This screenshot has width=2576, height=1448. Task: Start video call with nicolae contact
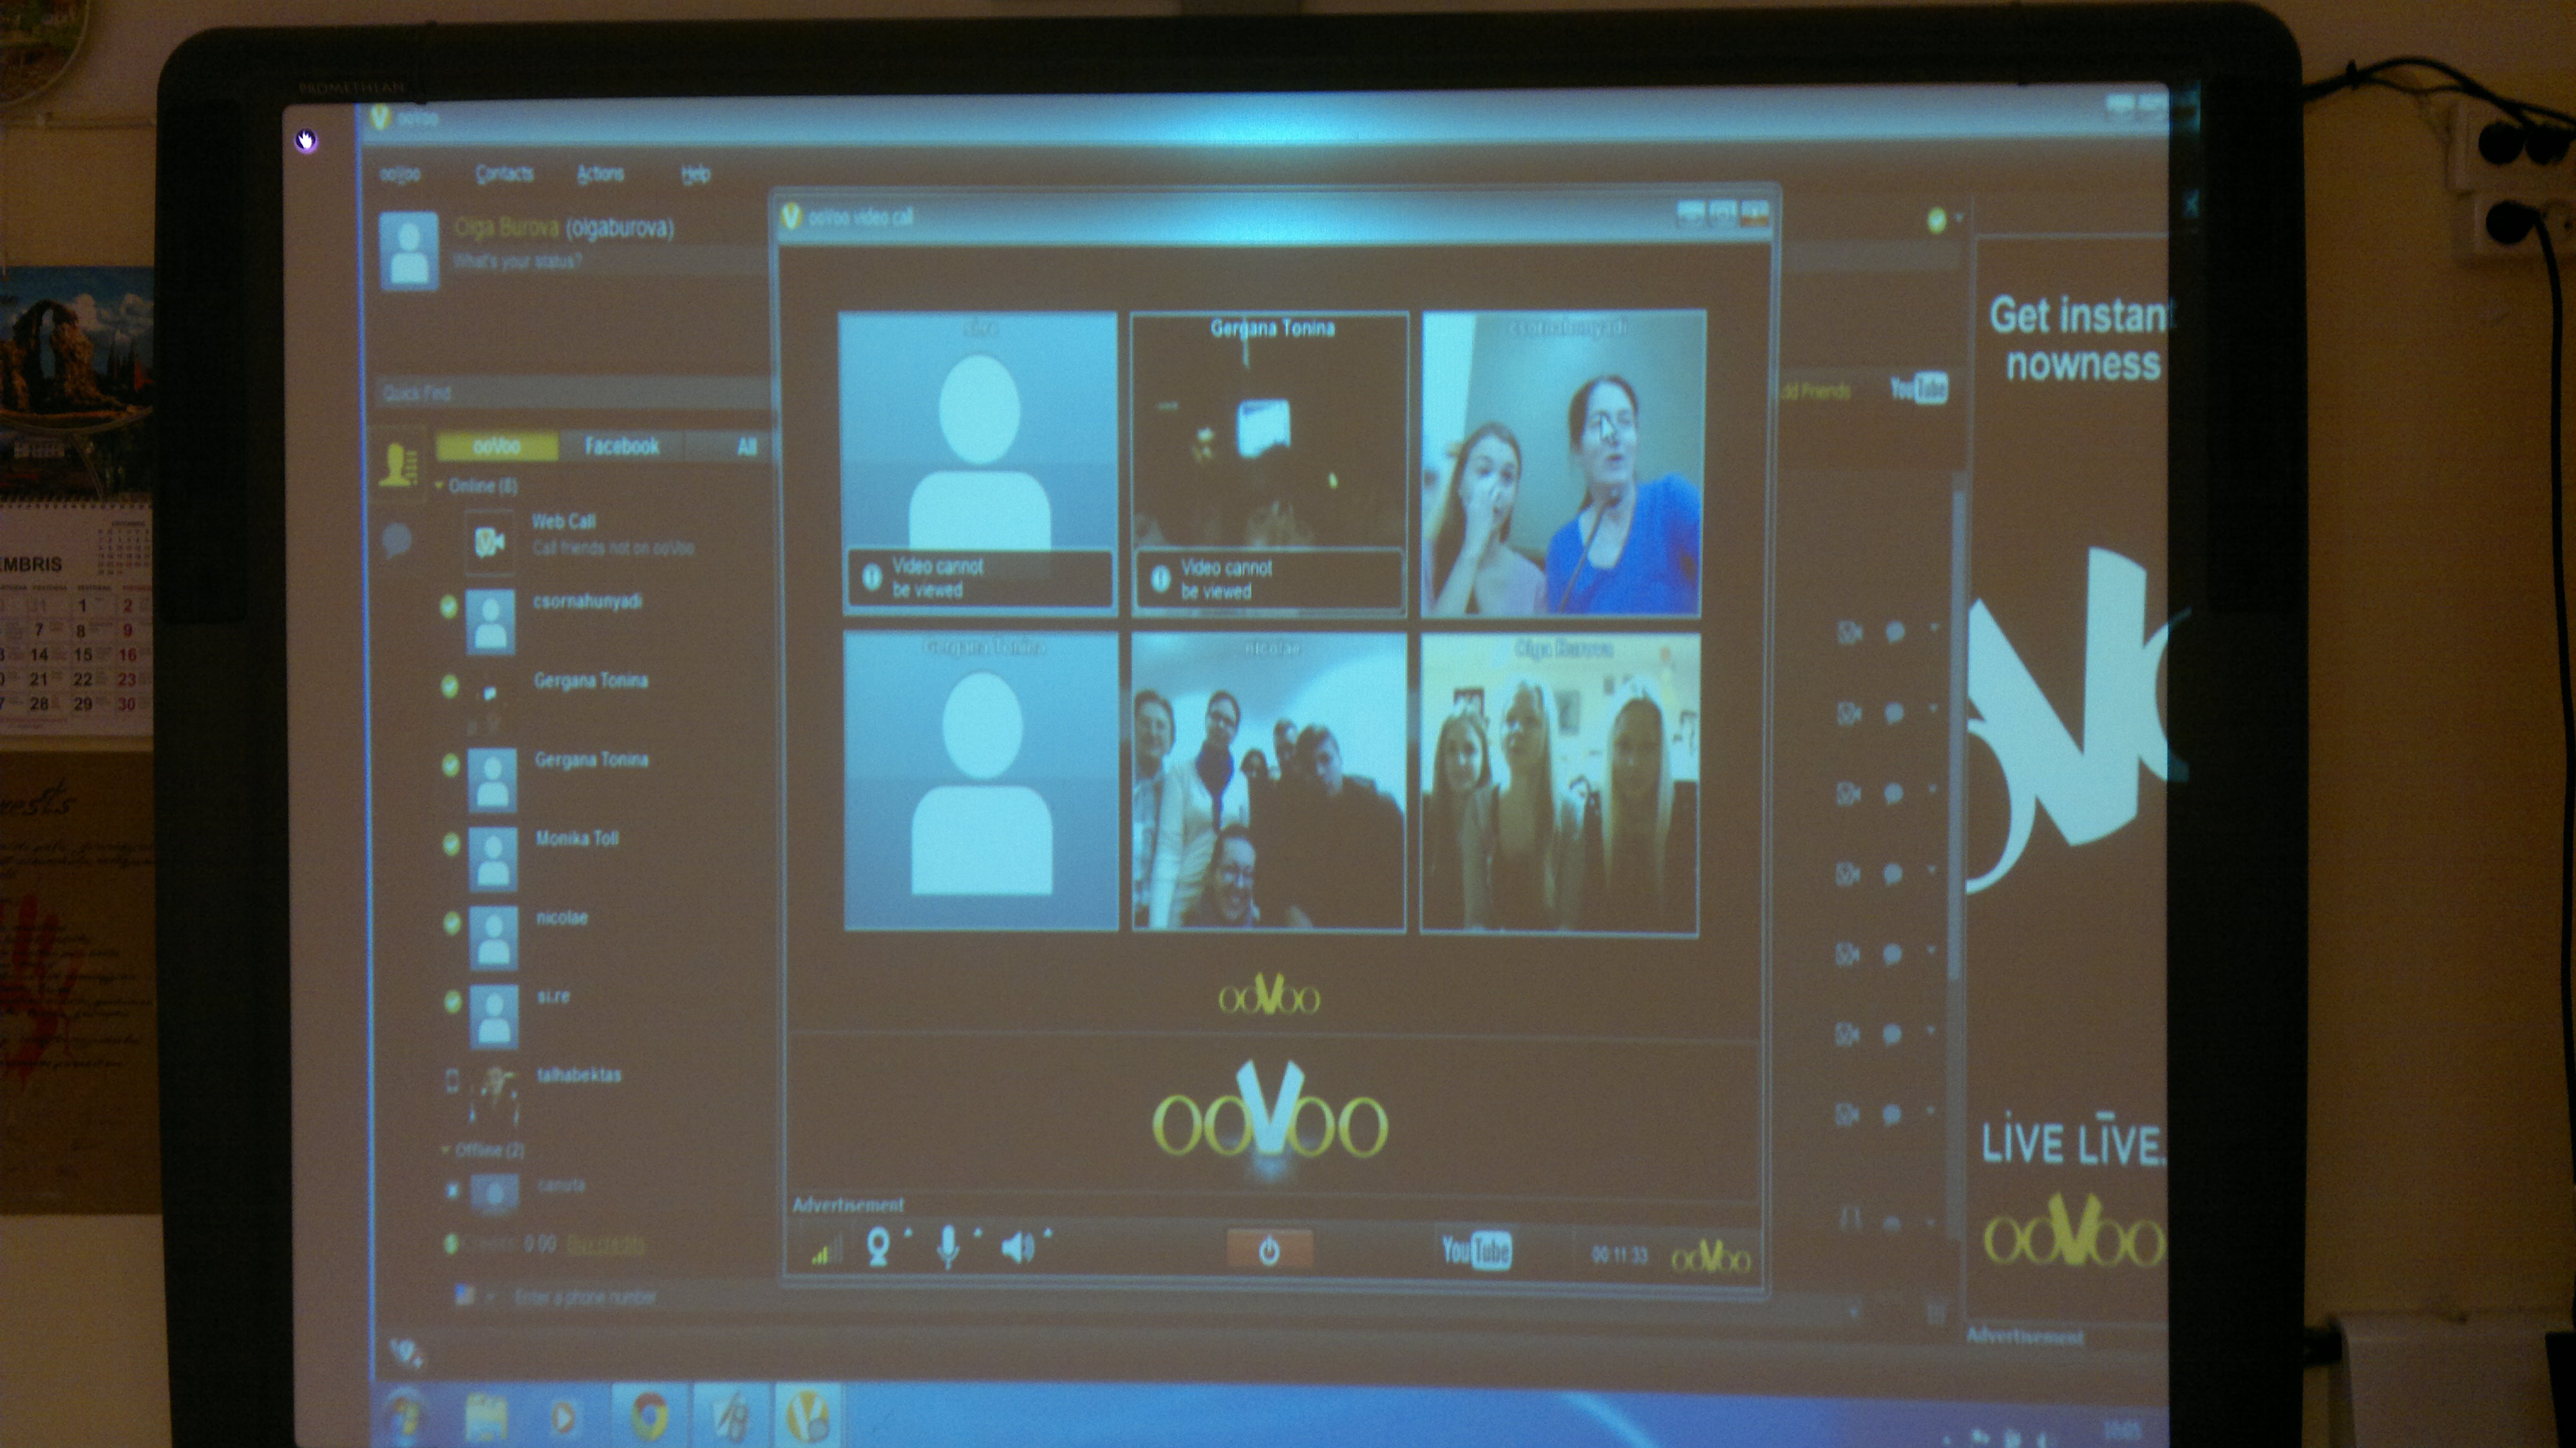pyautogui.click(x=1848, y=954)
